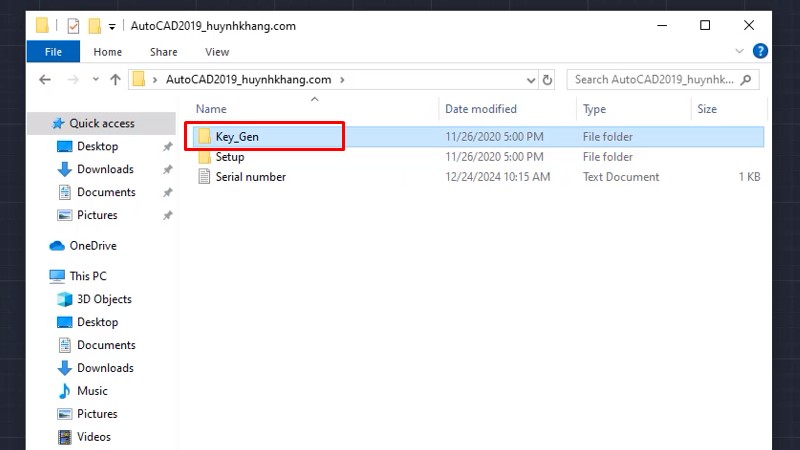Switch to the Share tab

pyautogui.click(x=163, y=52)
